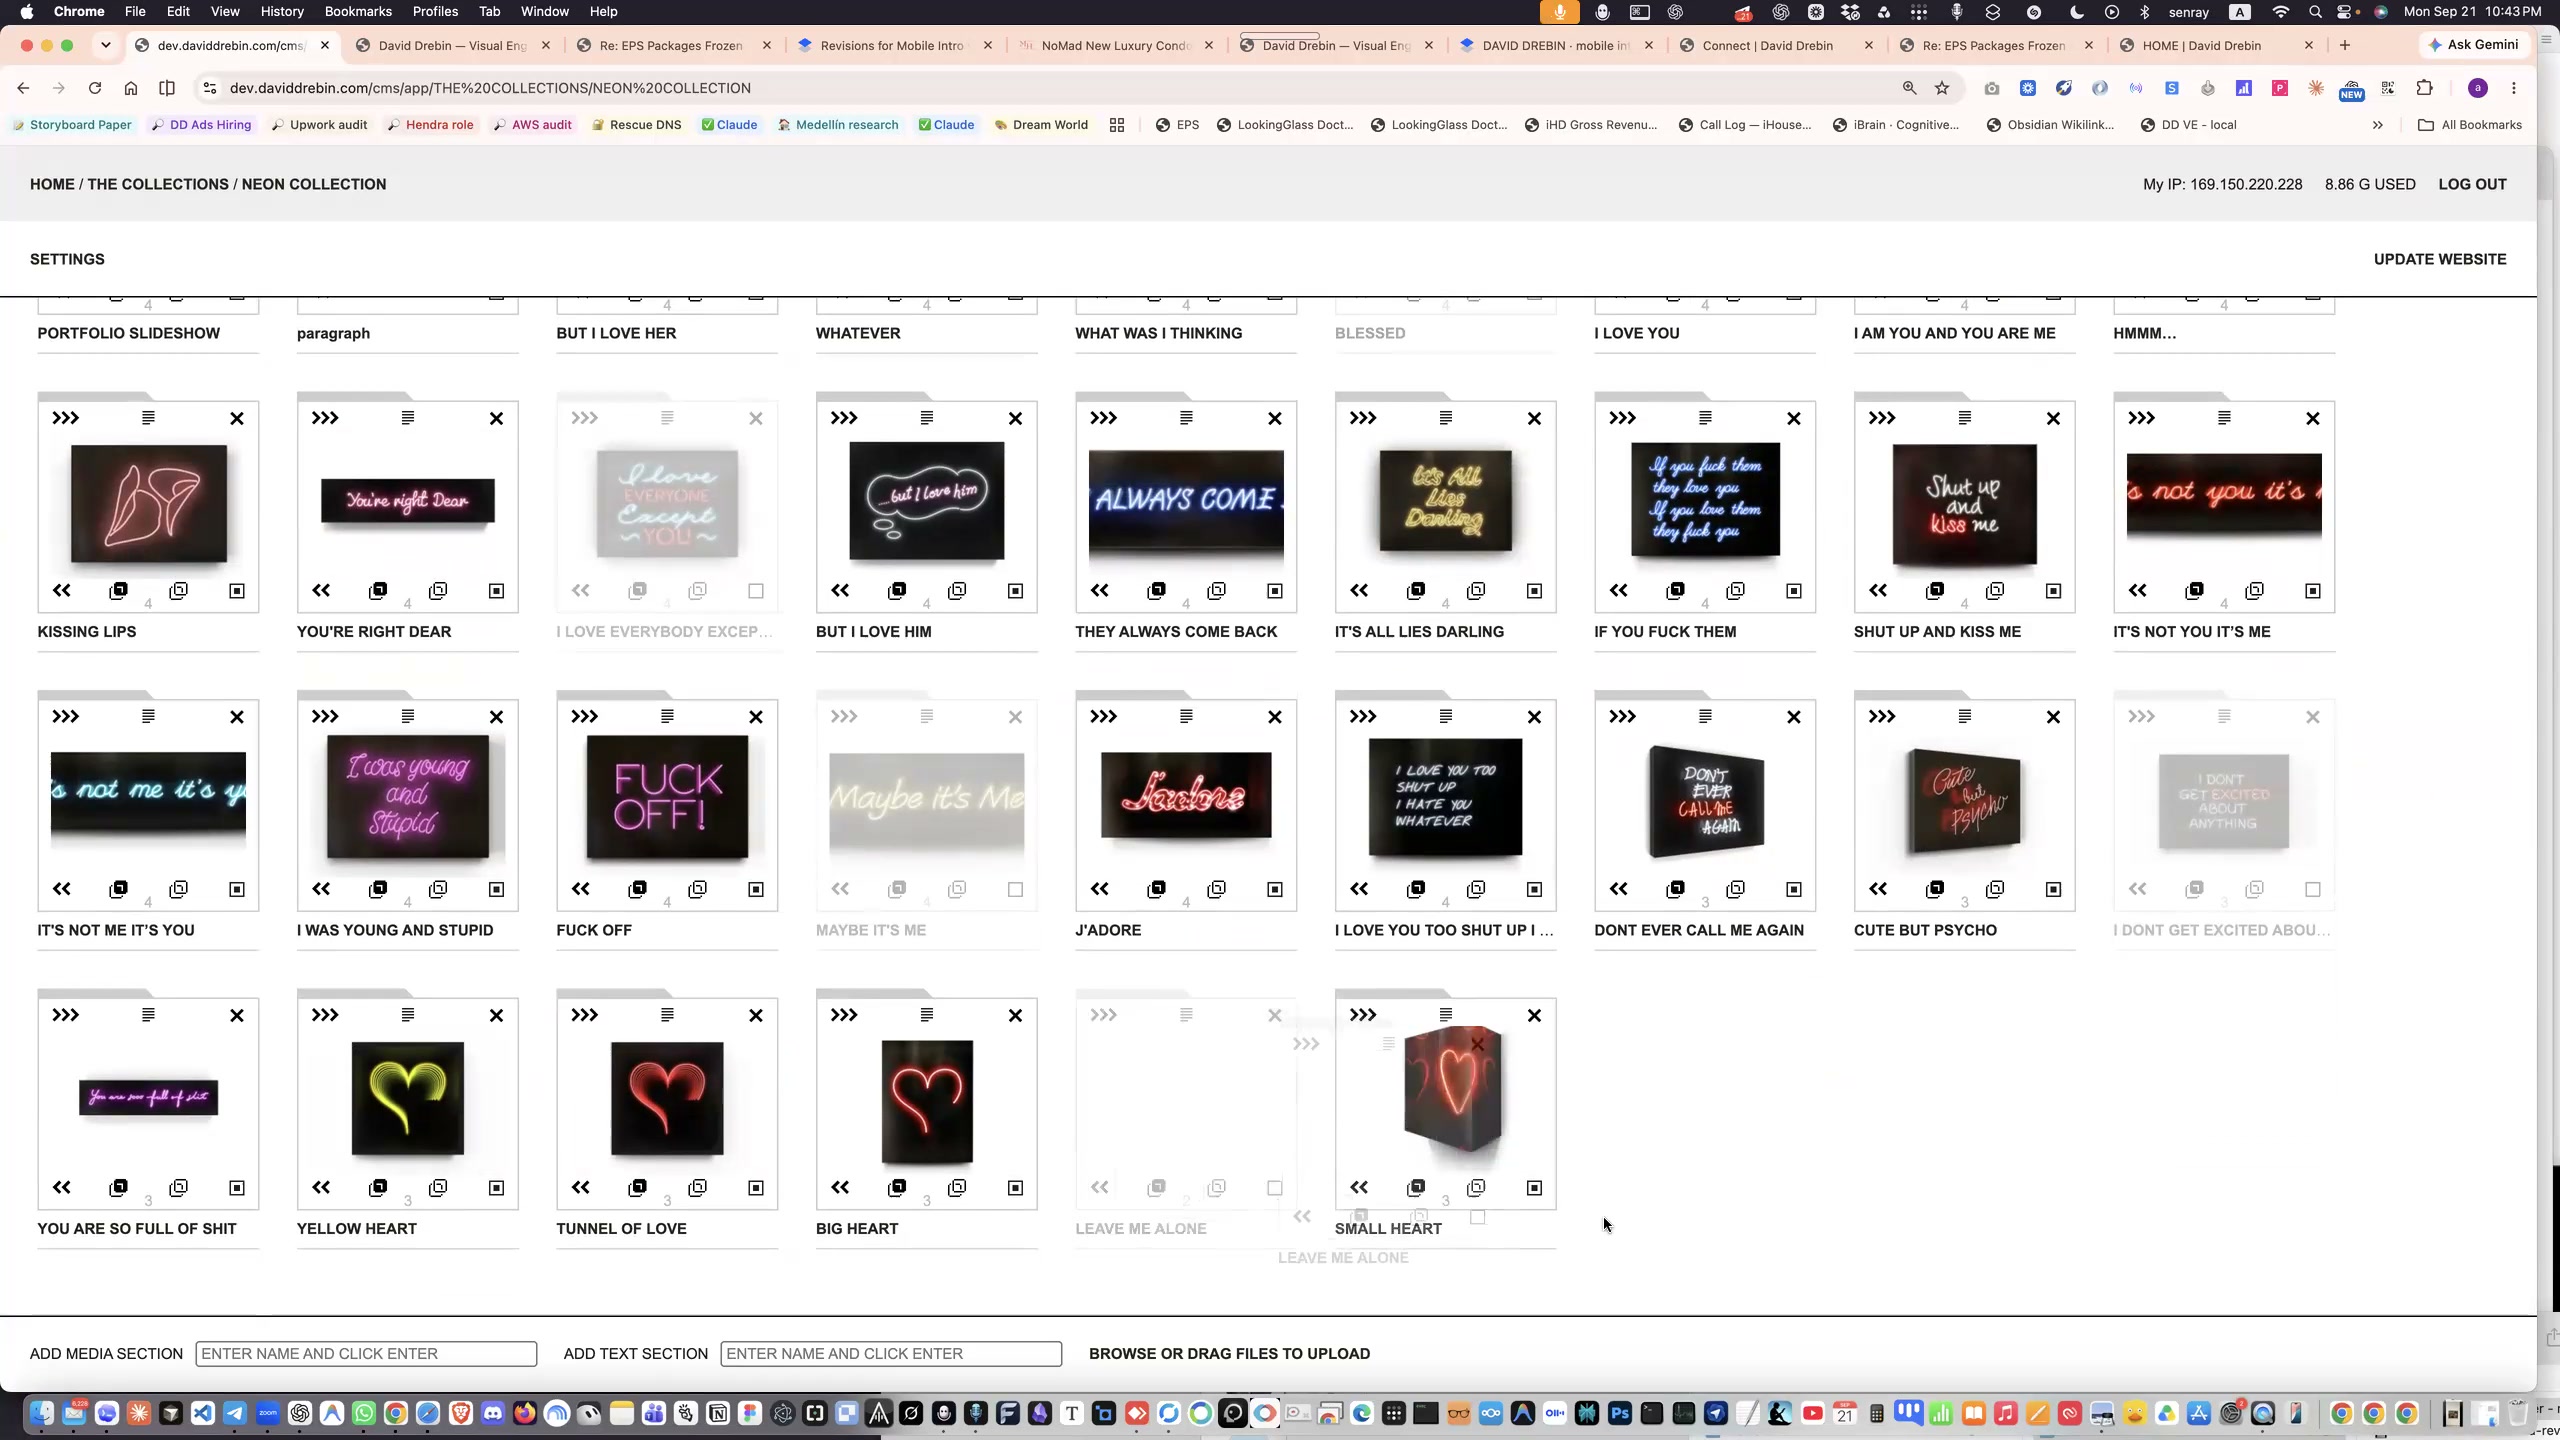
Task: Open the Chrome three-dot menu
Action: coord(2513,88)
